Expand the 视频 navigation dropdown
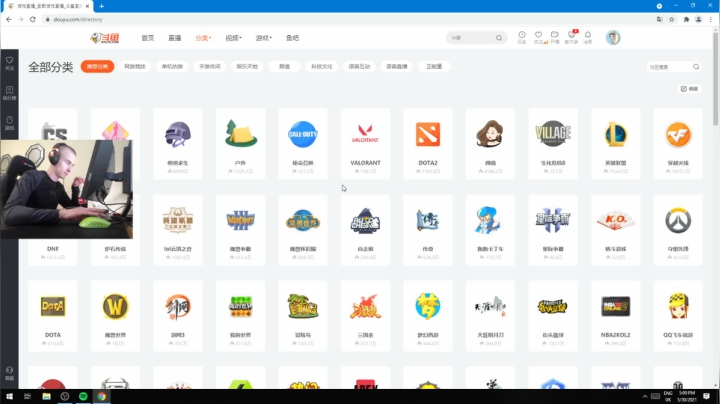Image resolution: width=720 pixels, height=404 pixels. coord(233,38)
